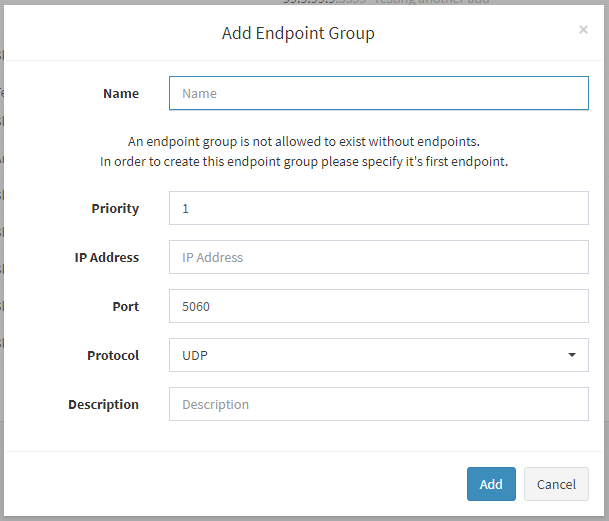Click the IP Address label
The height and width of the screenshot is (521, 609).
point(107,258)
